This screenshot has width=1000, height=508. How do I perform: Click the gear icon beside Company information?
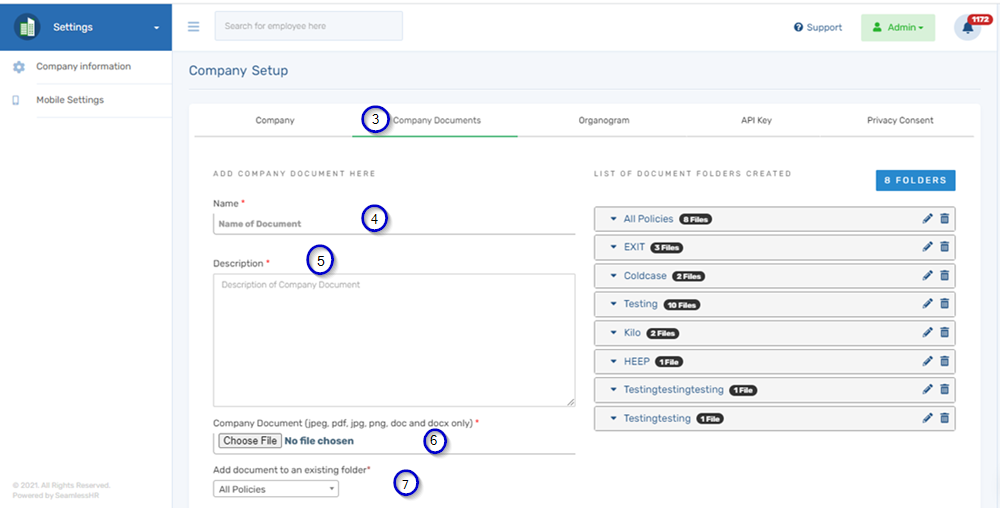pos(18,66)
